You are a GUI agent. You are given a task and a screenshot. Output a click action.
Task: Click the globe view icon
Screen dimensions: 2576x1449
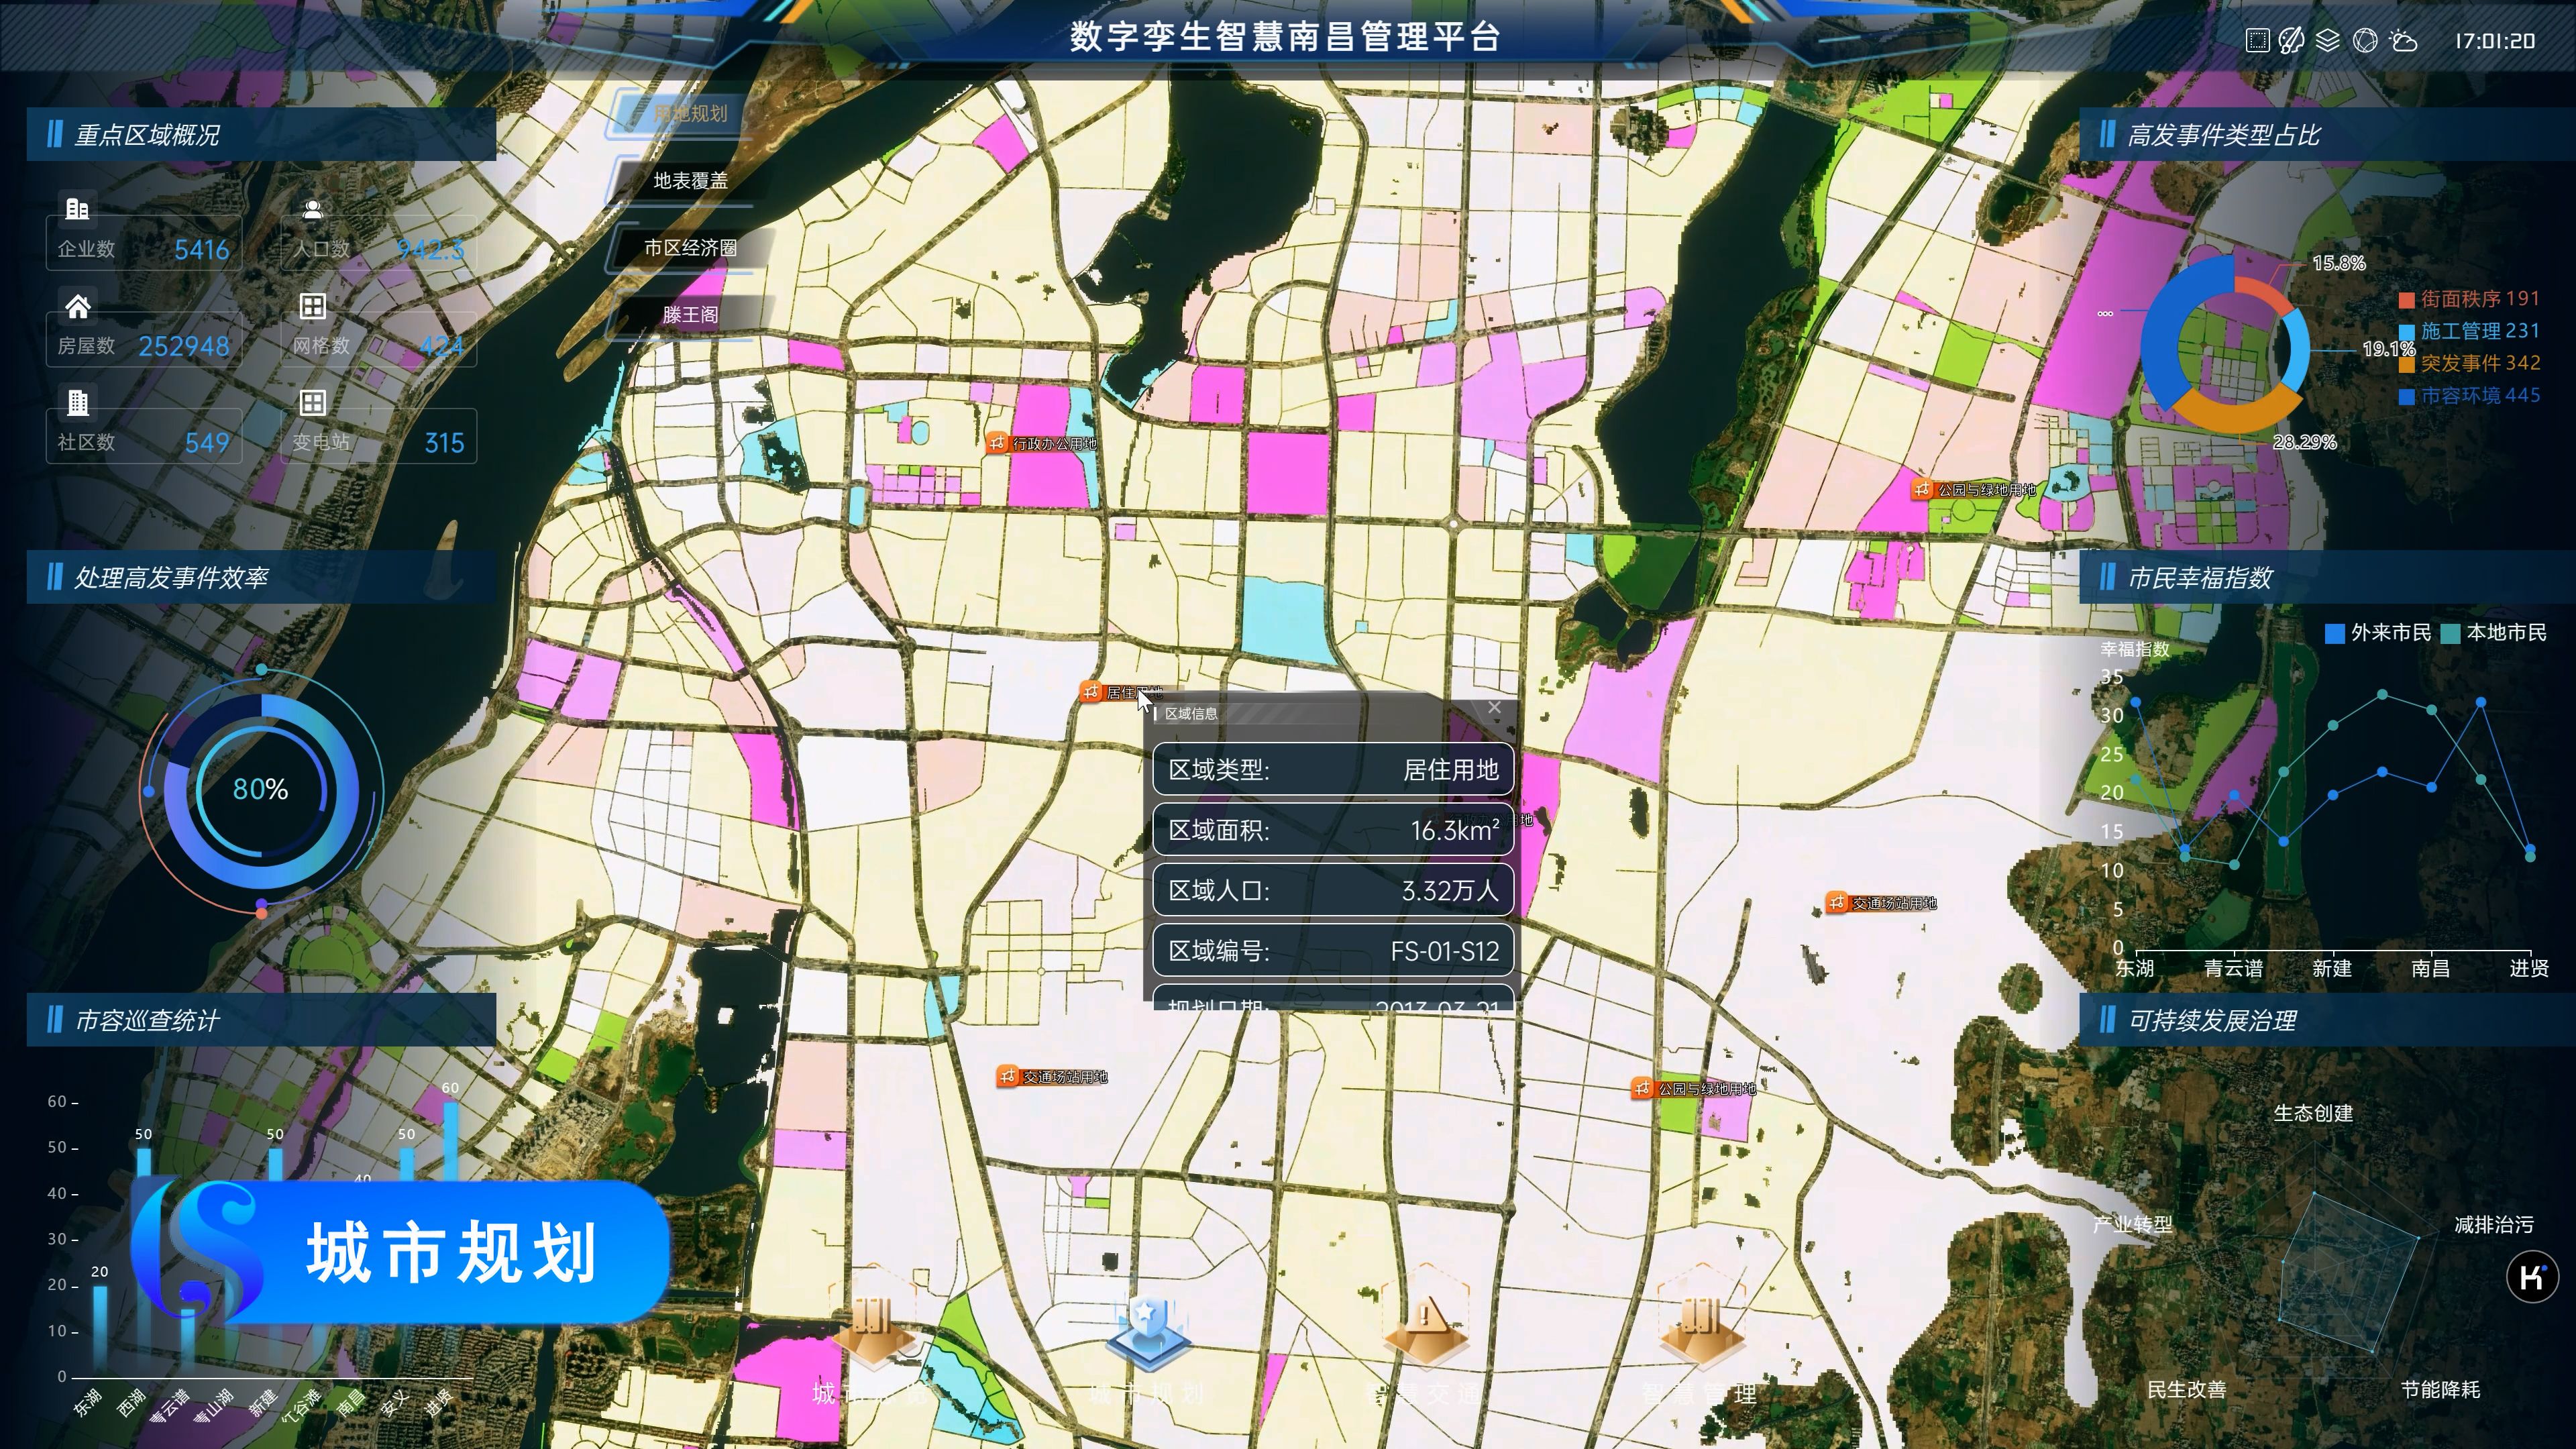[2365, 40]
